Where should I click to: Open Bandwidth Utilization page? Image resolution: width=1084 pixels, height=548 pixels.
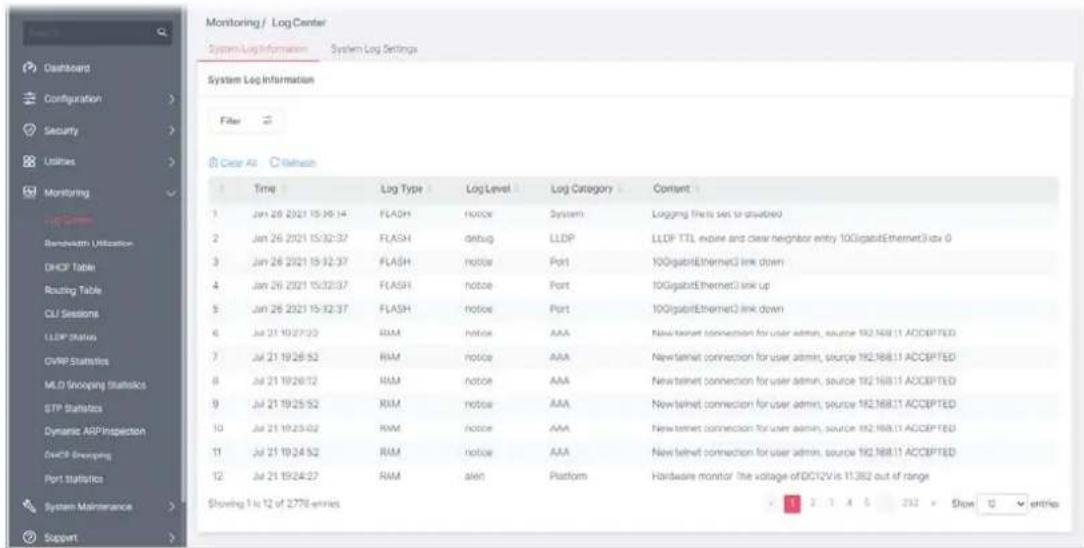(88, 243)
